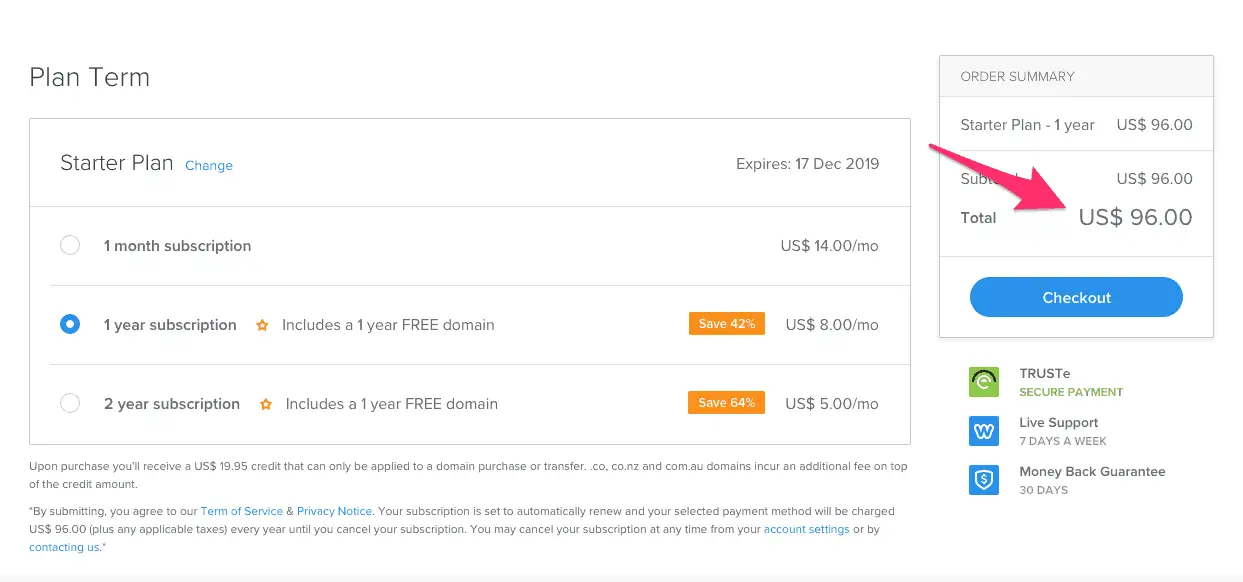The image size is (1243, 582).
Task: Select the 1 month subscription radio button
Action: 70,245
